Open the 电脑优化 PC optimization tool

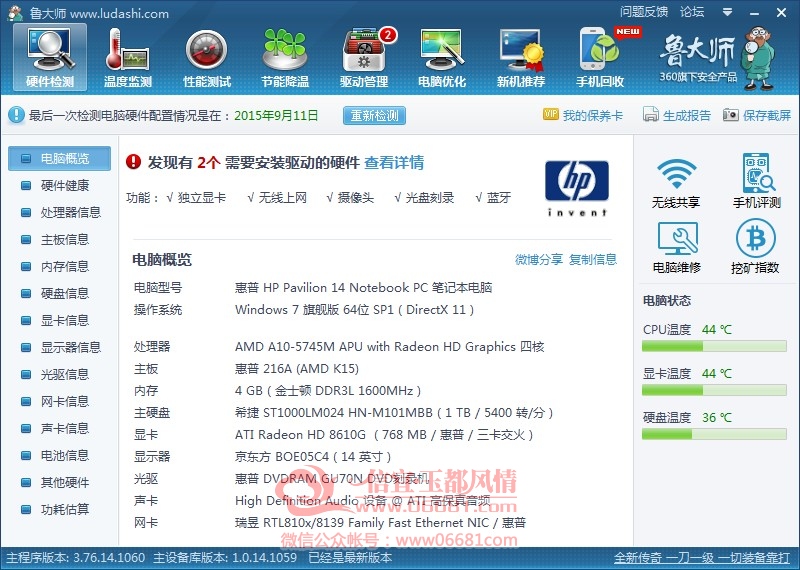pos(442,57)
